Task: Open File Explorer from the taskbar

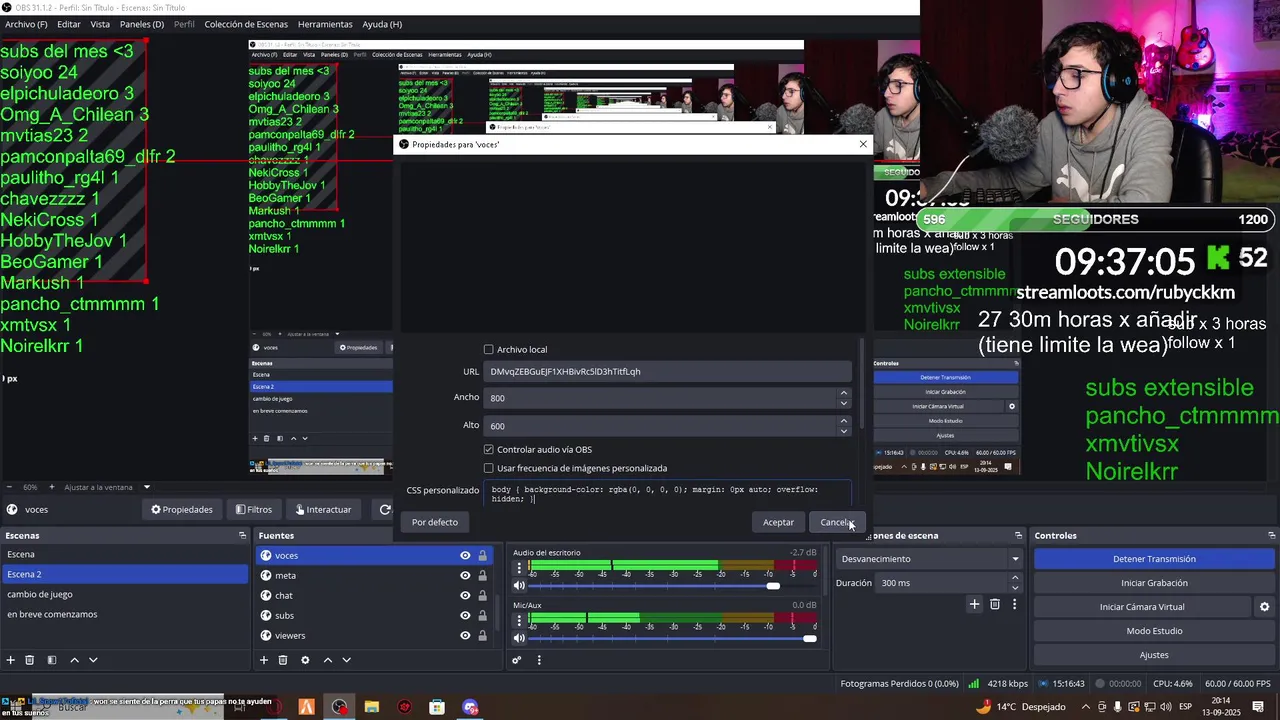Action: coord(372,707)
